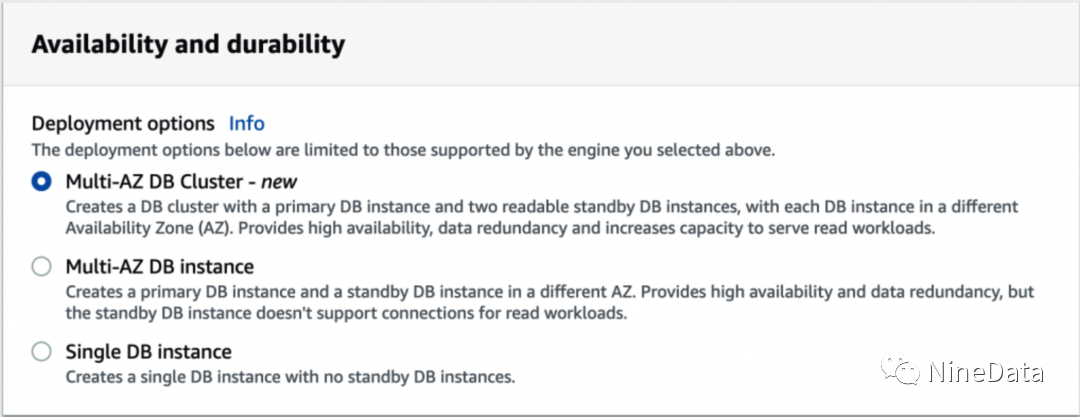Click the "Single DB instance" option label
Image resolution: width=1080 pixels, height=417 pixels.
point(148,352)
